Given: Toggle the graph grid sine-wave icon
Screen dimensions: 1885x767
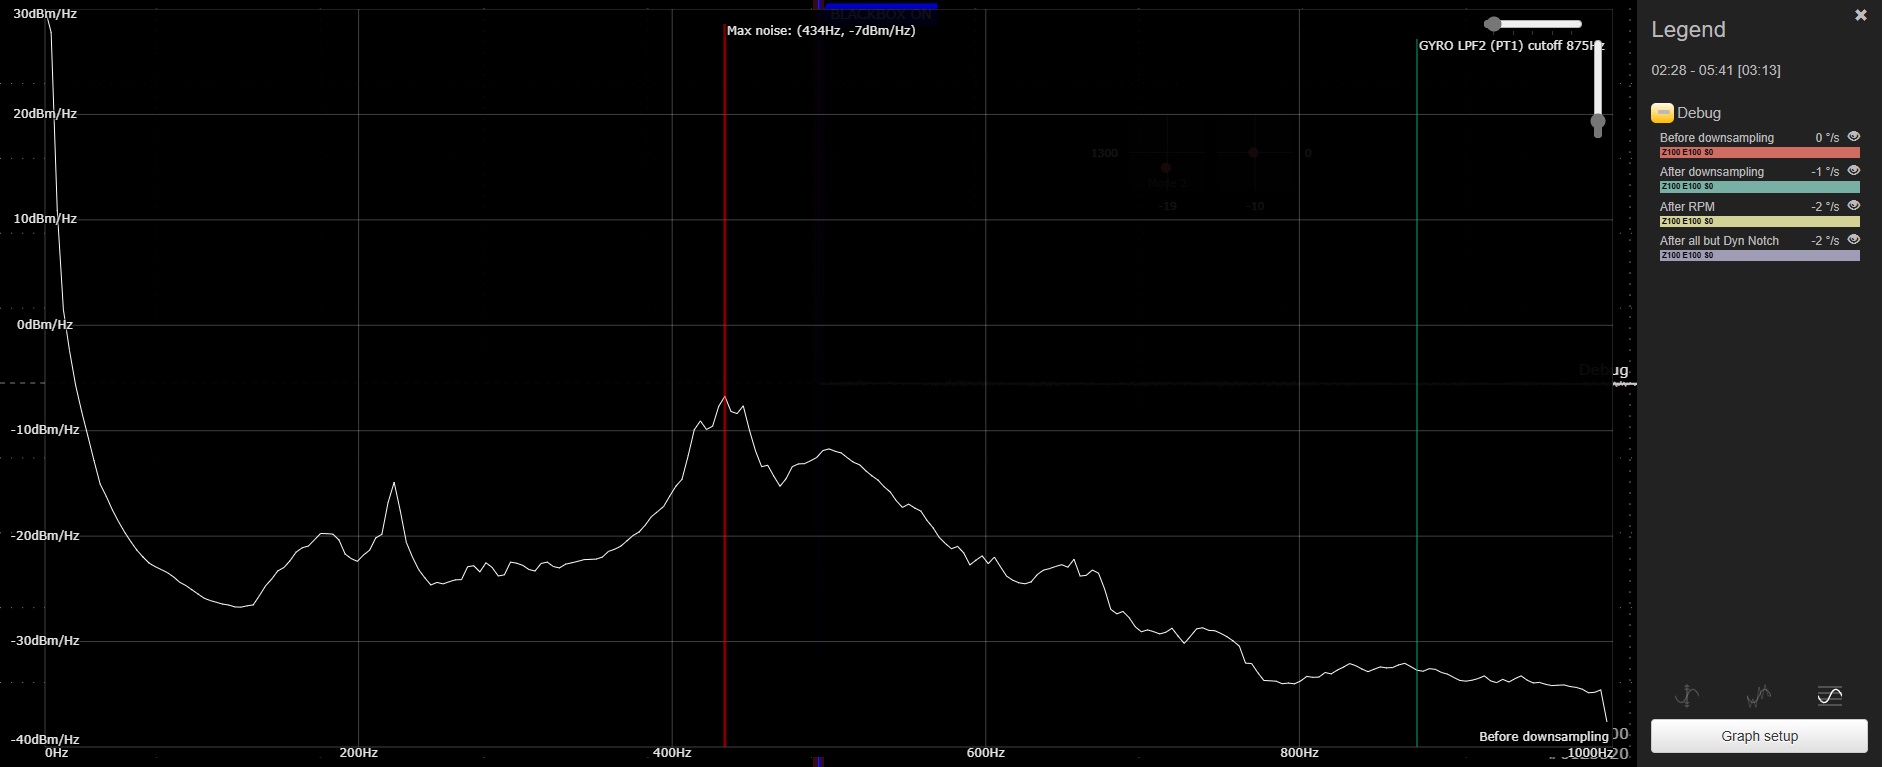Looking at the screenshot, I should pyautogui.click(x=1829, y=696).
